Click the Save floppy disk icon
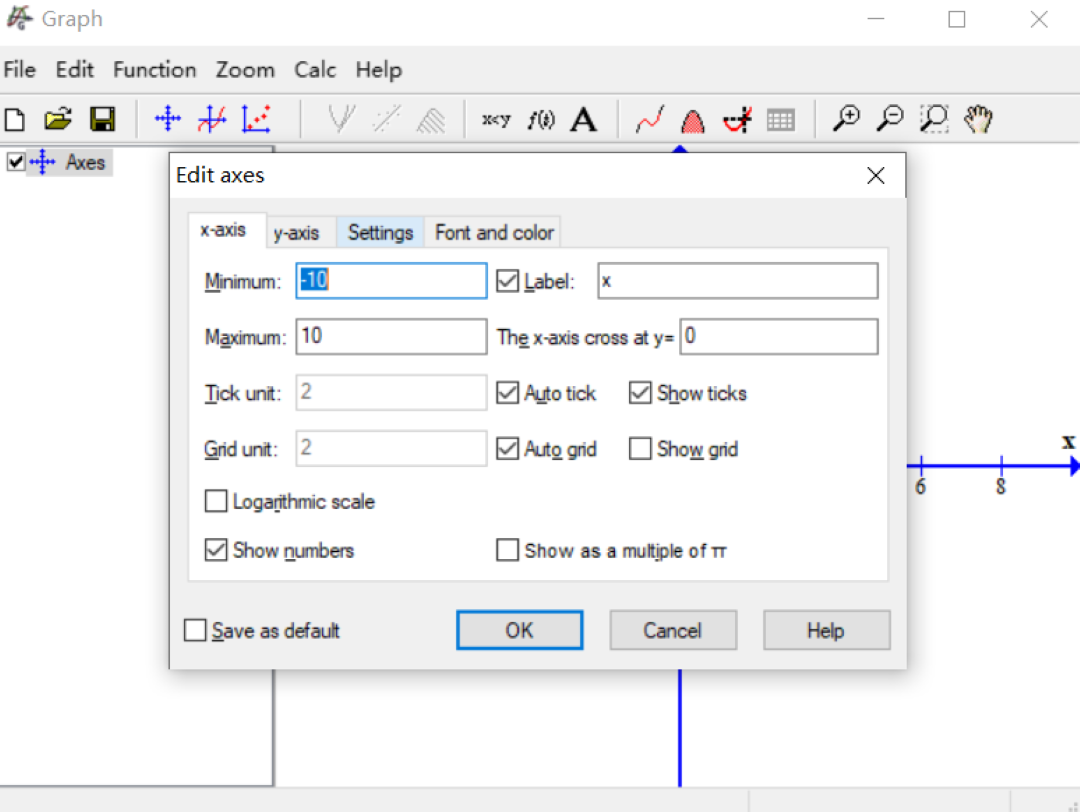The width and height of the screenshot is (1080, 812). point(101,120)
